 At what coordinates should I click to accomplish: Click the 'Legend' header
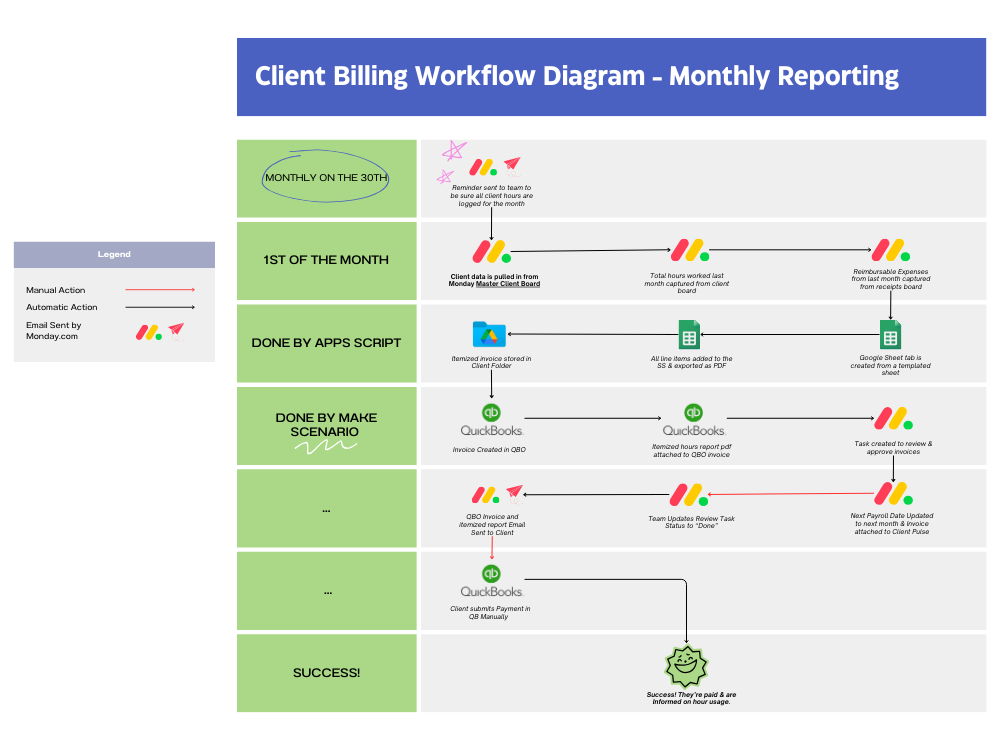pyautogui.click(x=114, y=254)
